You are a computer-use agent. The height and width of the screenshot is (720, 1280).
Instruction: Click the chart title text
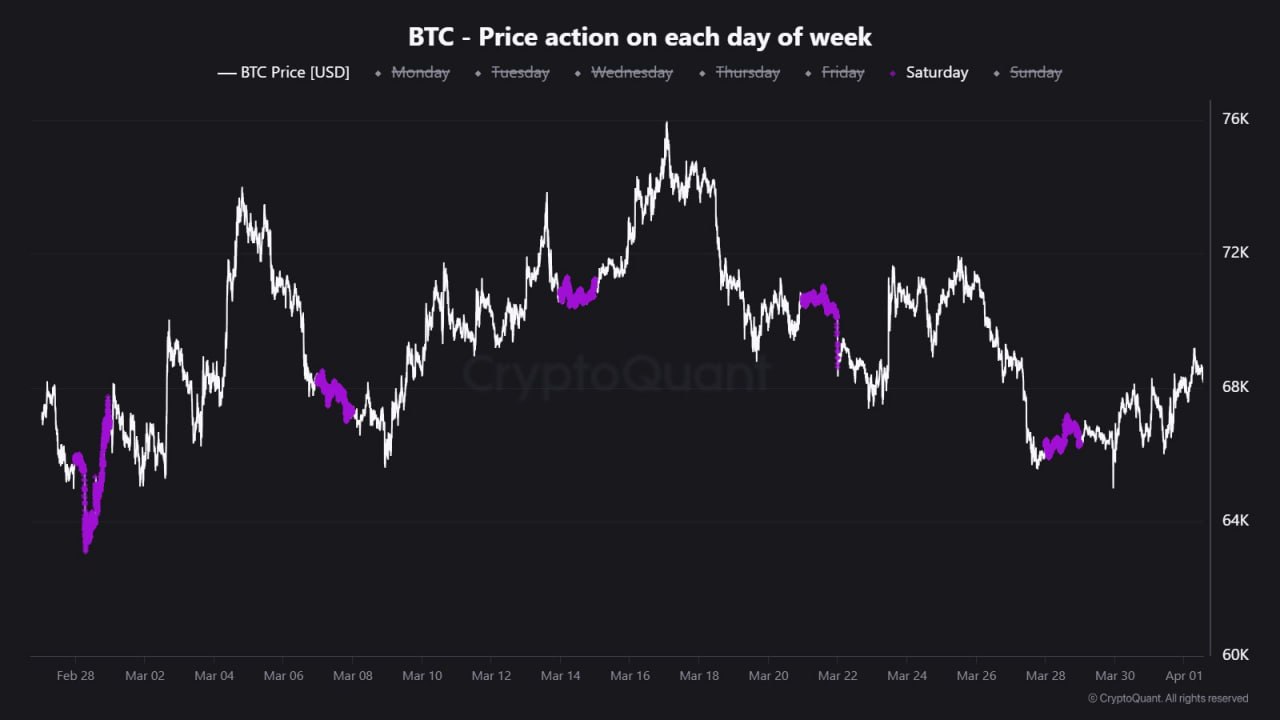640,38
